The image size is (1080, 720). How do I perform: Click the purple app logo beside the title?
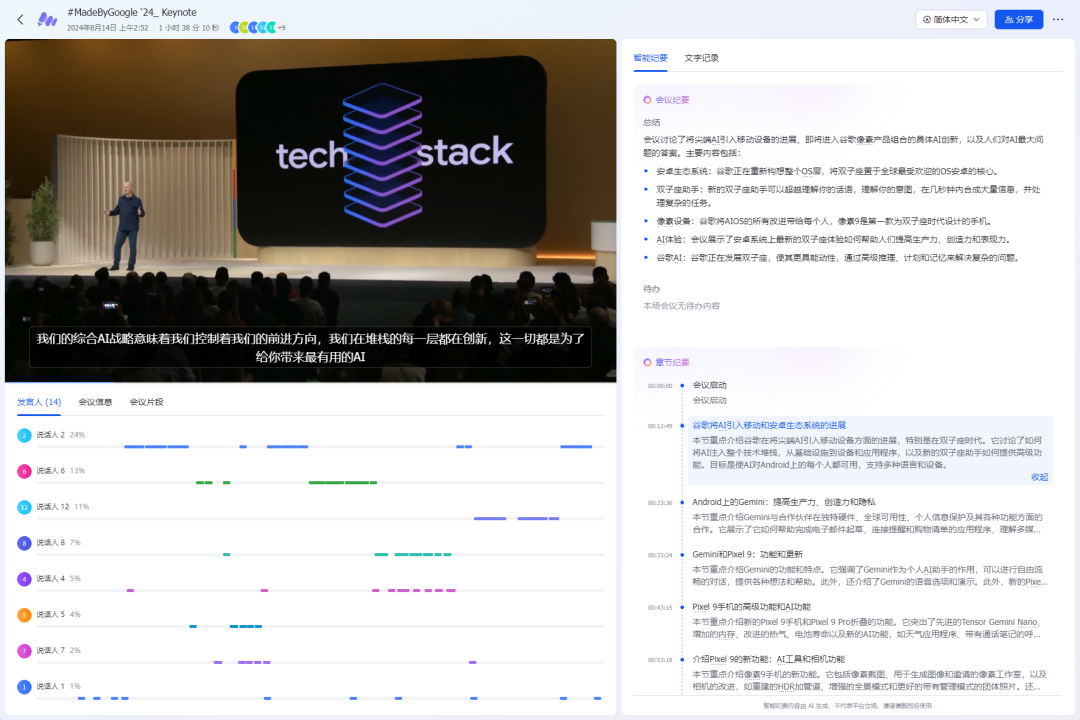[47, 19]
